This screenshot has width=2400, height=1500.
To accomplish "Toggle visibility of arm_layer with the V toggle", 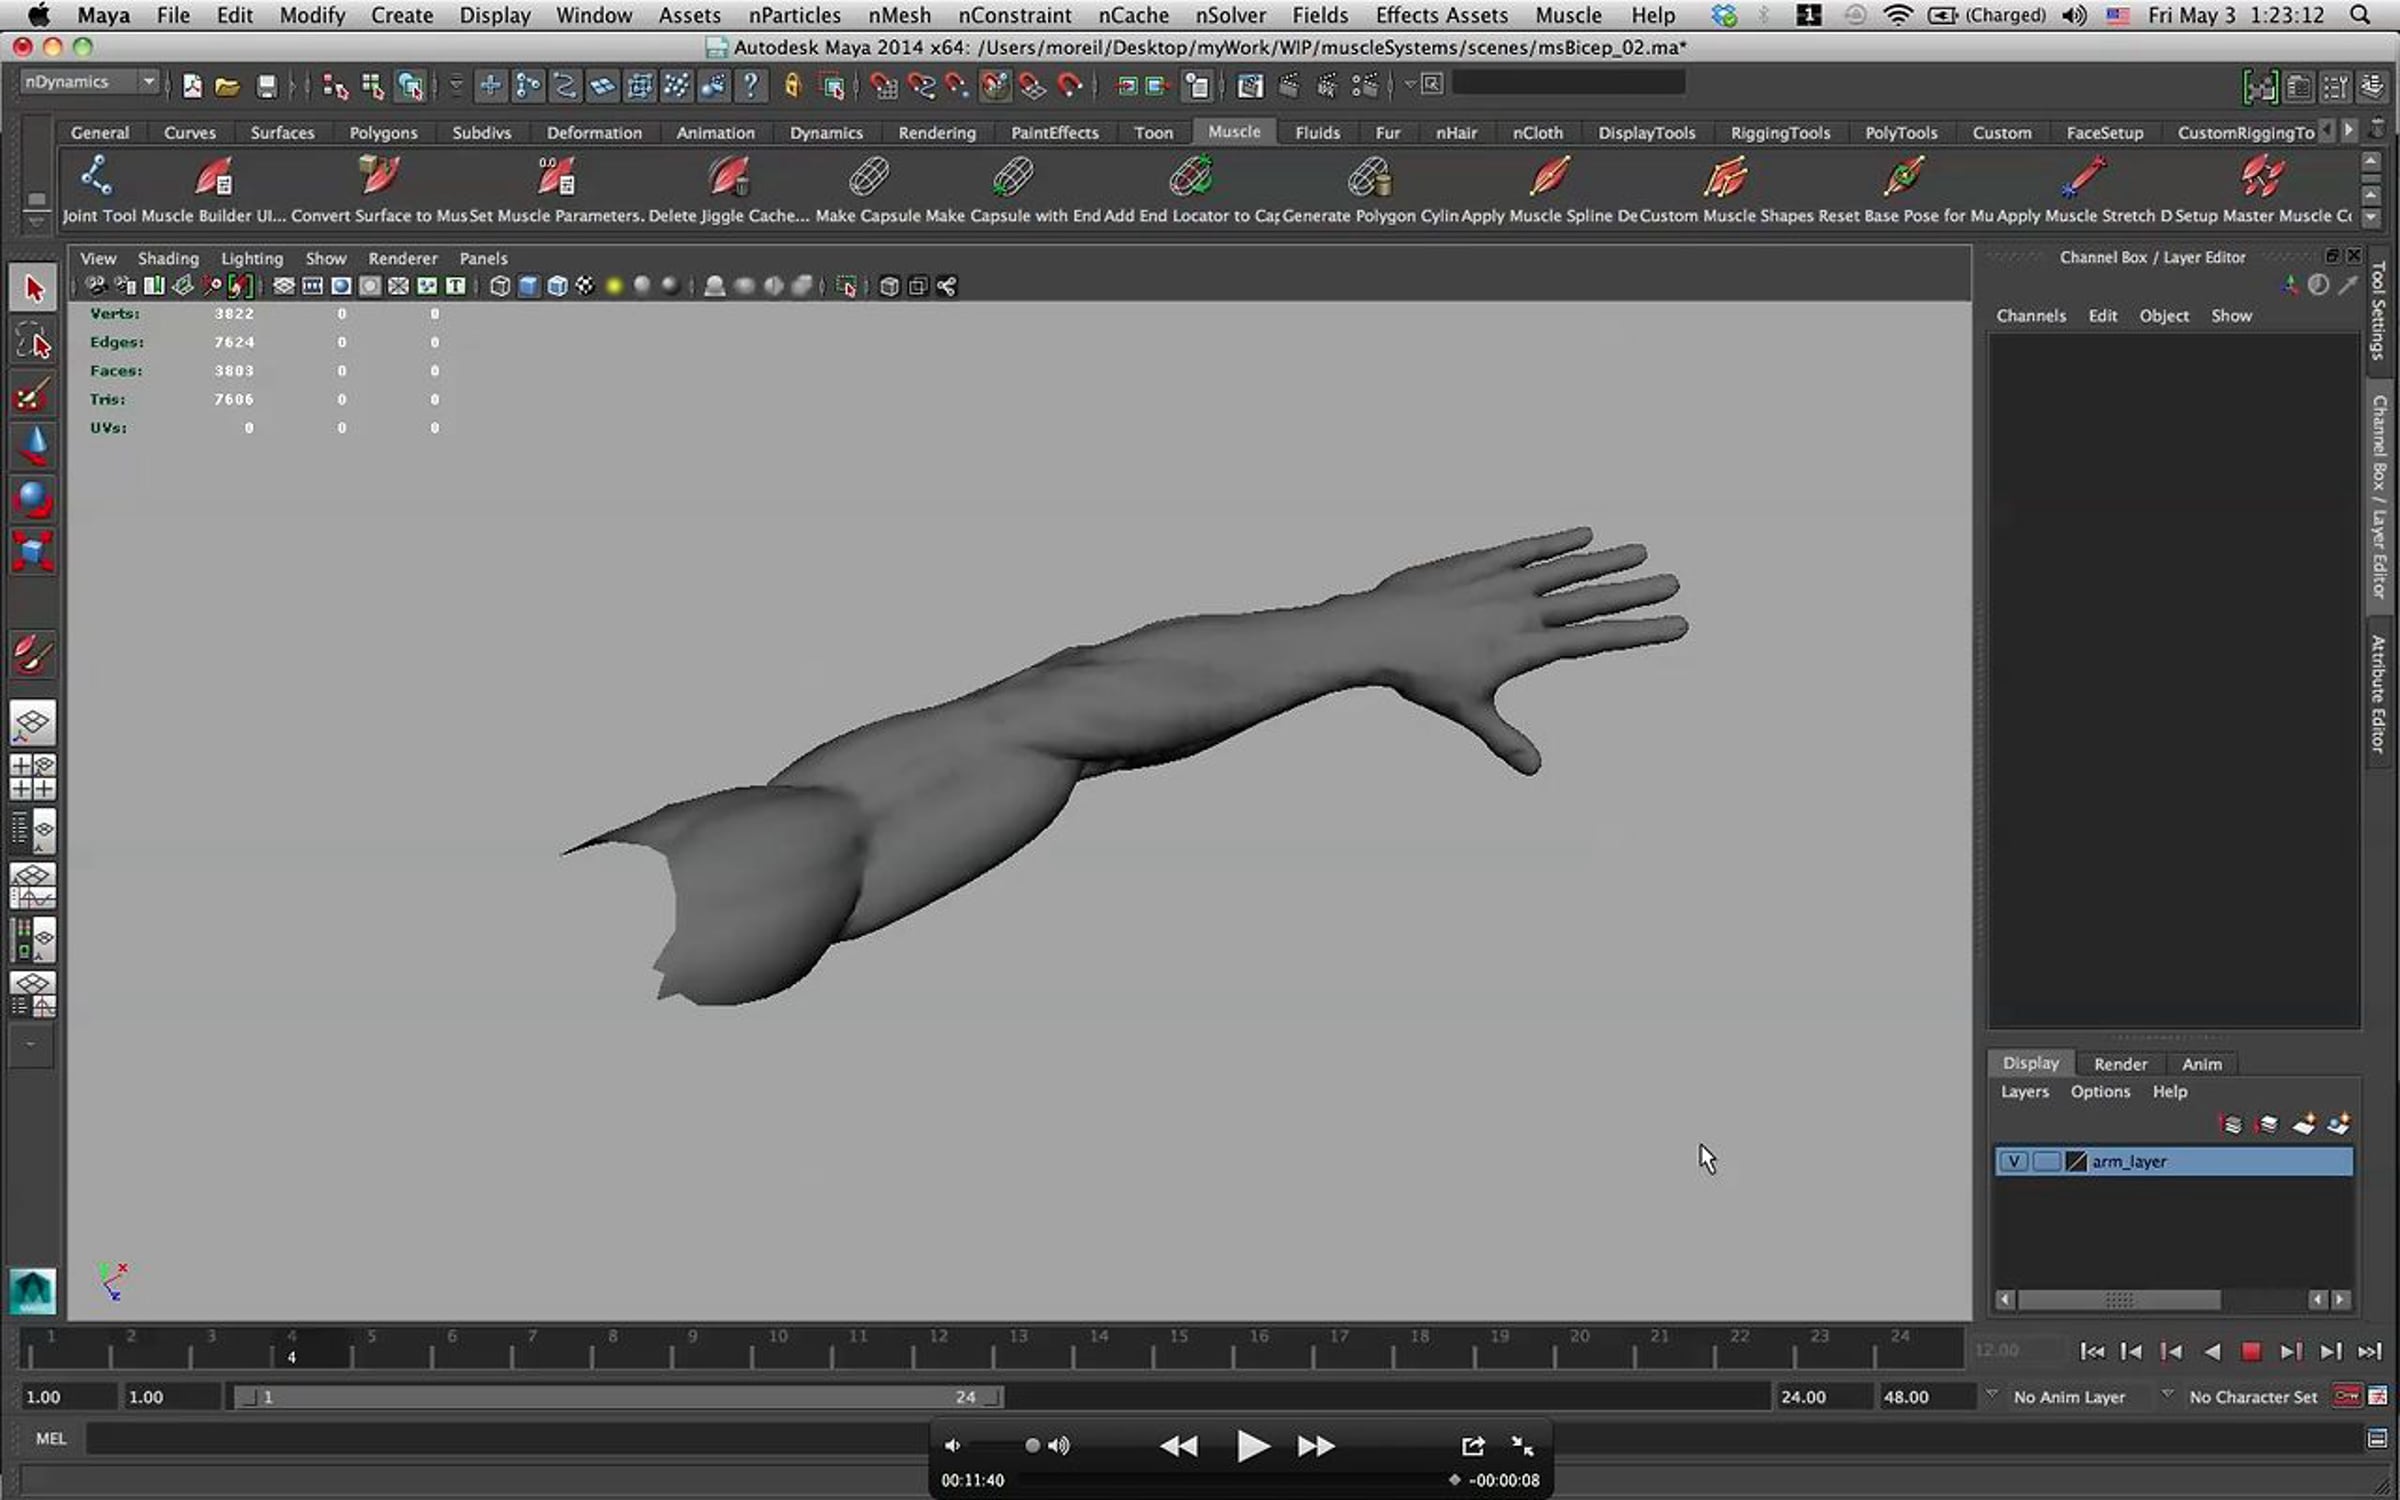I will (2014, 1161).
